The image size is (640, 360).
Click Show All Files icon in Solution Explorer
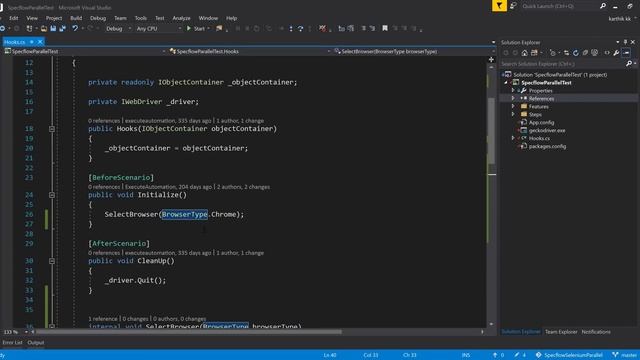595,53
